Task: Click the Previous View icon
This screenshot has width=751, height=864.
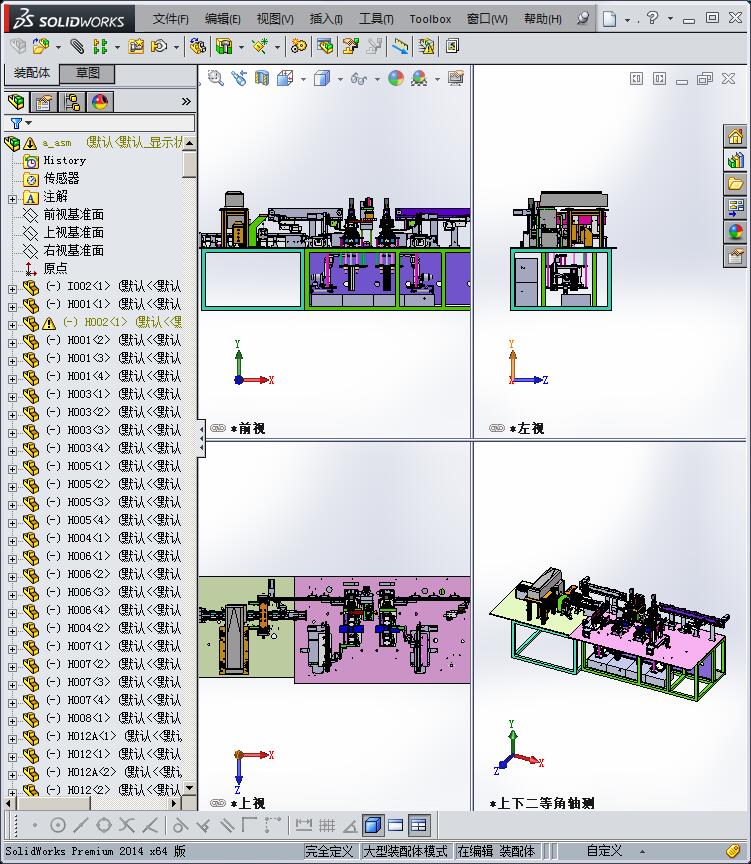Action: coord(239,78)
